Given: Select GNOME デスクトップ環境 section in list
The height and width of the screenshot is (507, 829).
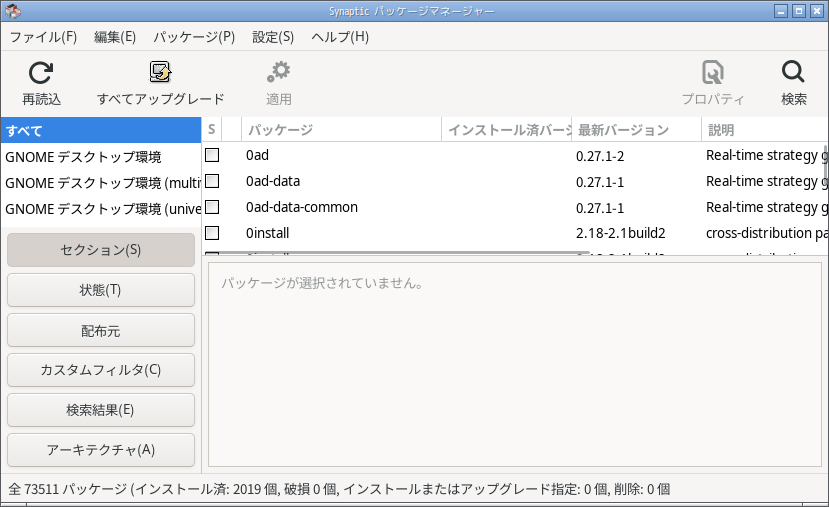Looking at the screenshot, I should pos(83,157).
